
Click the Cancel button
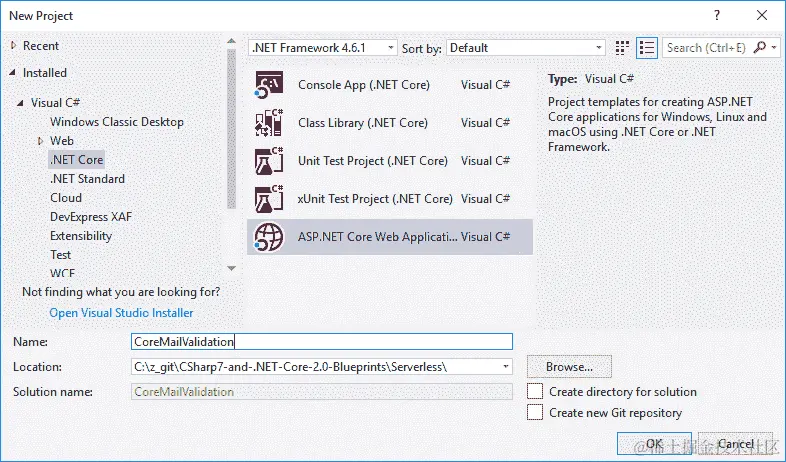(735, 443)
